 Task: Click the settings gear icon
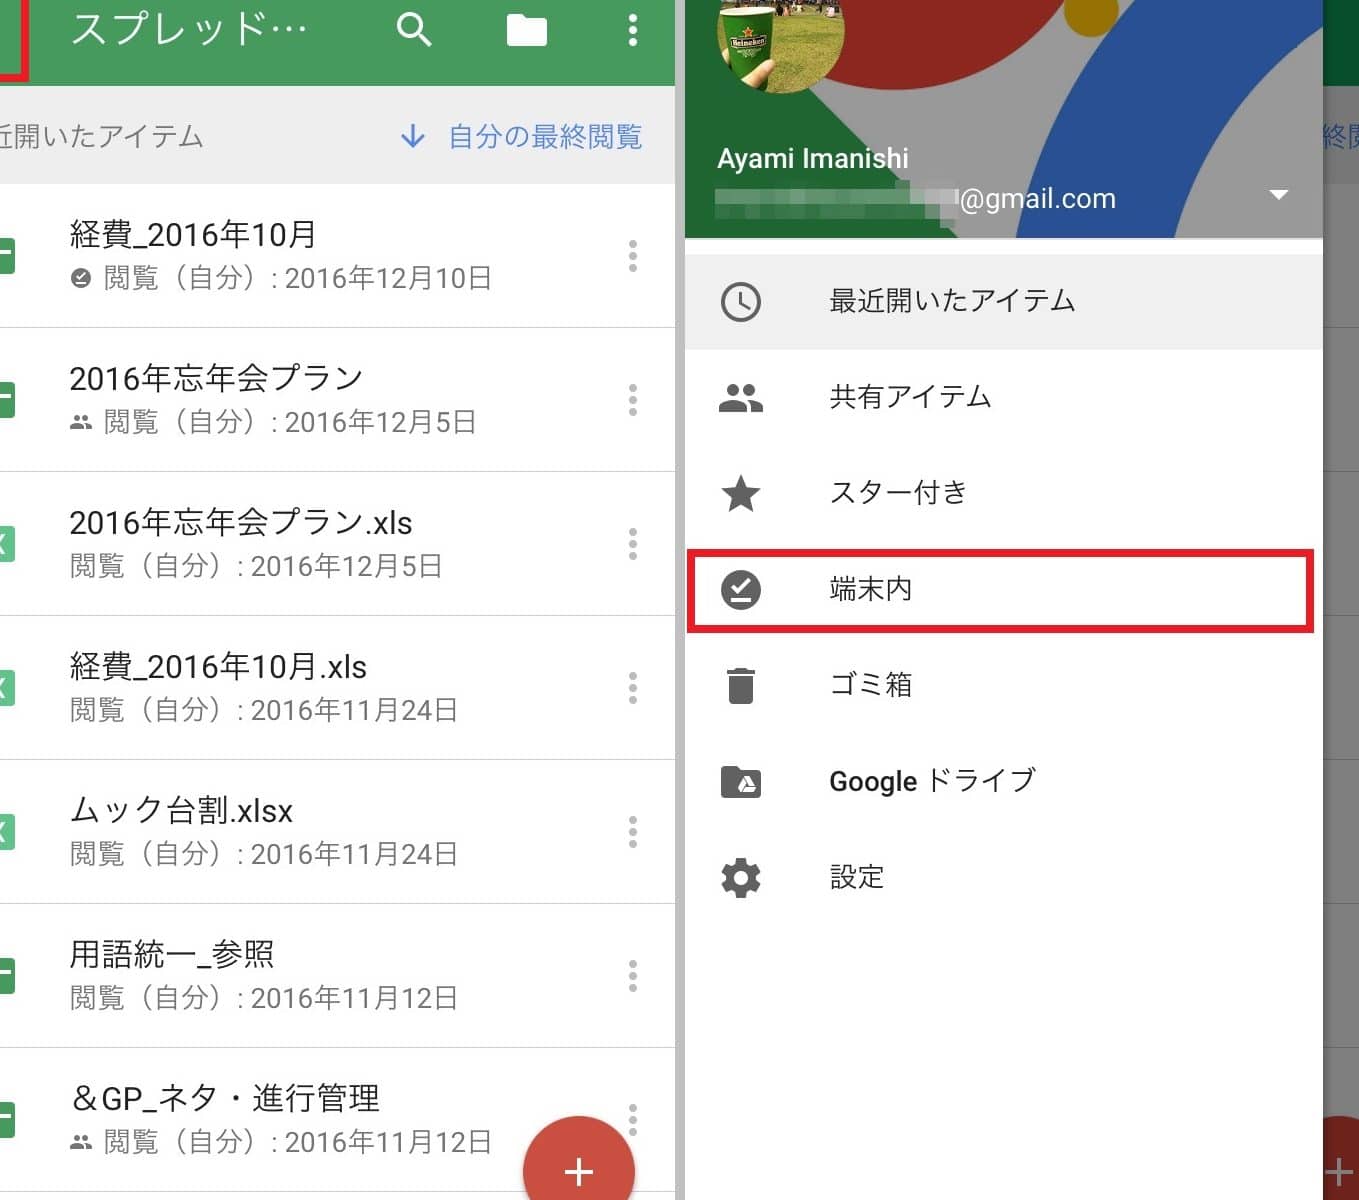740,878
